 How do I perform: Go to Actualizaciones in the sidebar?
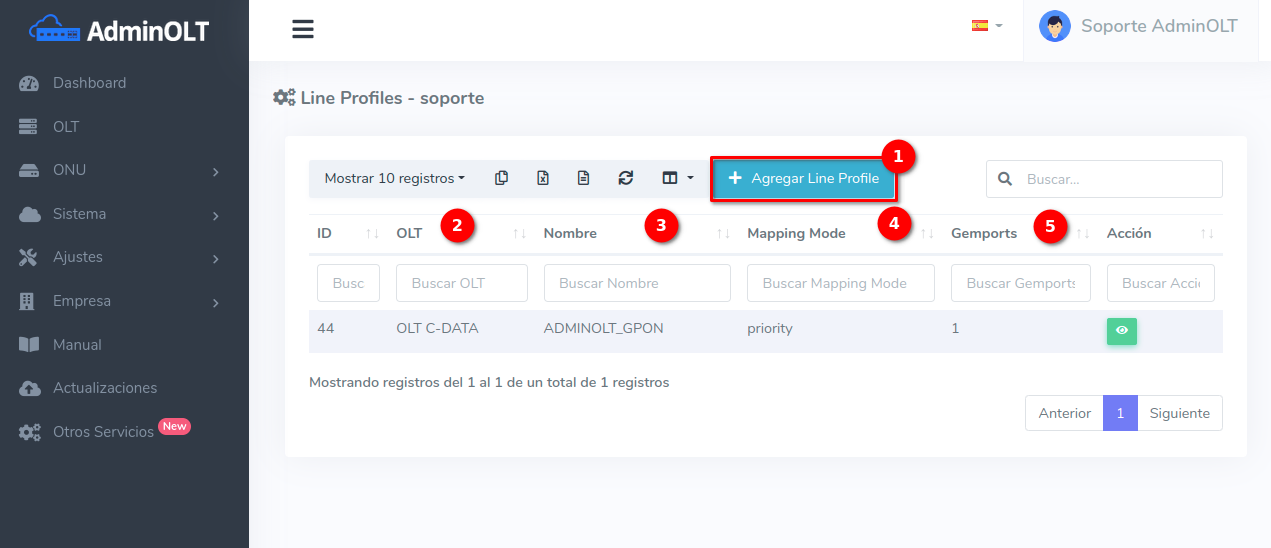pyautogui.click(x=104, y=388)
